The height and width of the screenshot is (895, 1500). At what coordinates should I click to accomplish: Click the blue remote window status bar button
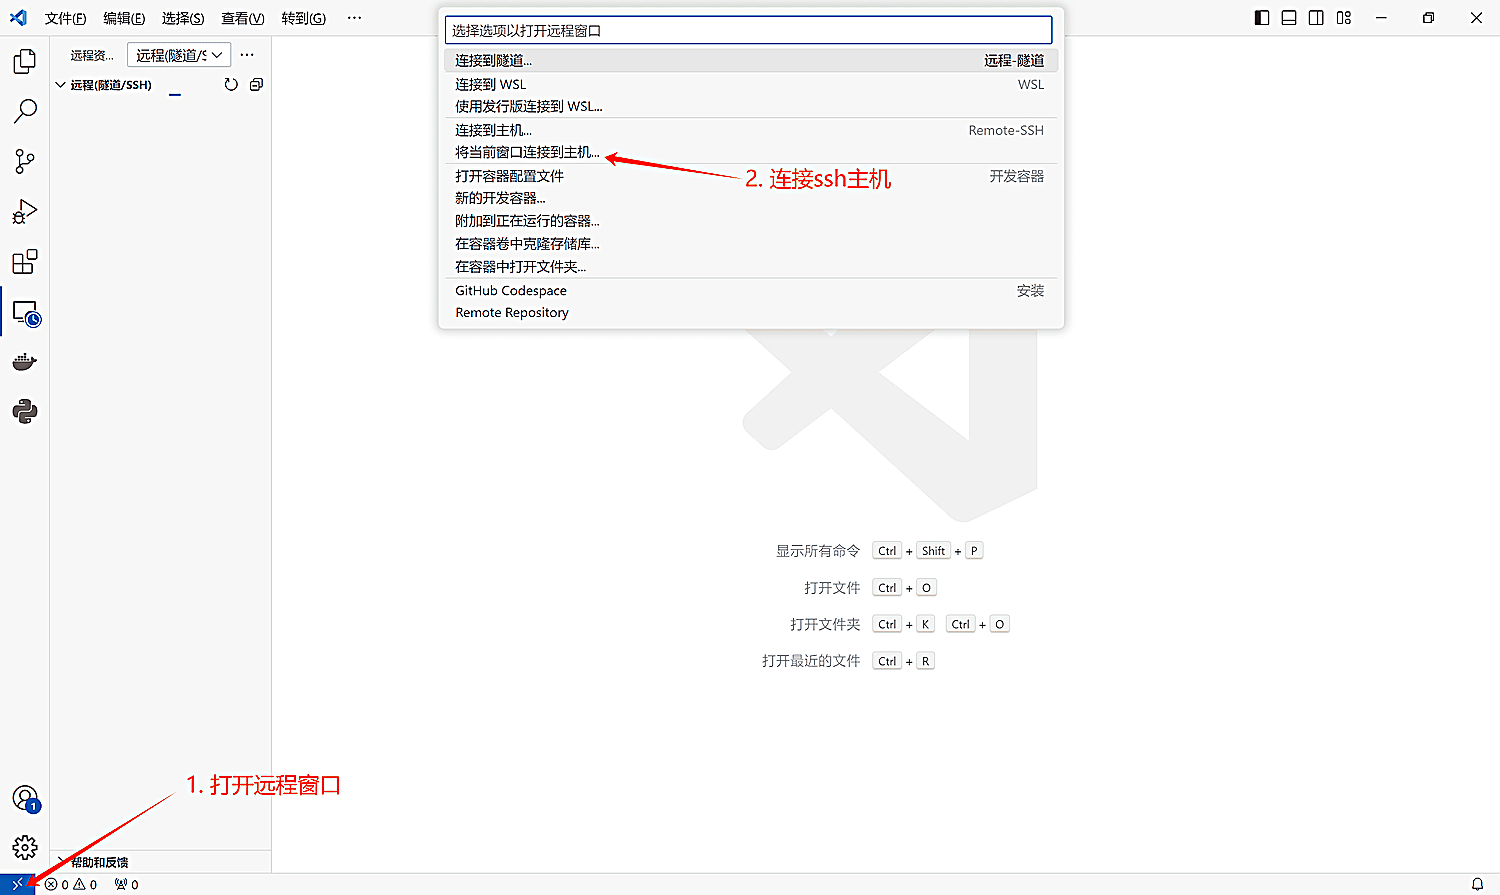[17, 884]
